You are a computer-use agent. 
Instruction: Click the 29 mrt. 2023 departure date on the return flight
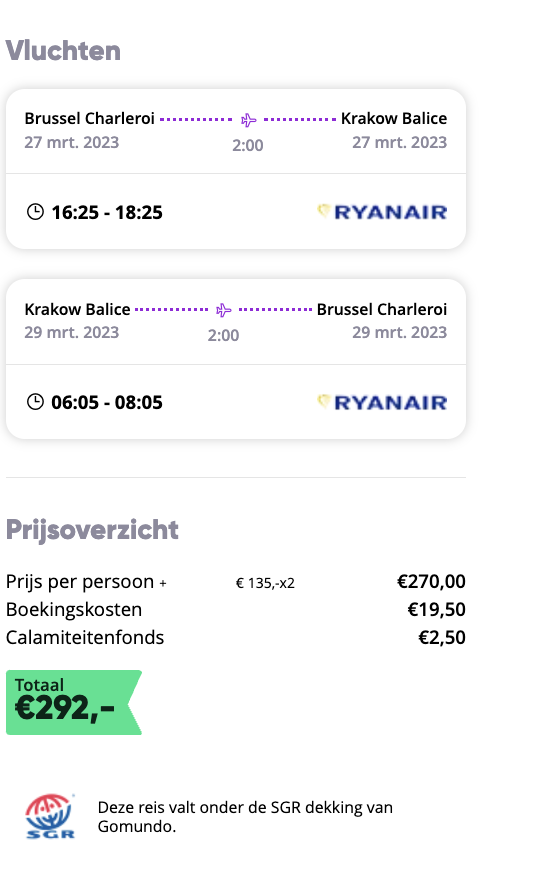72,332
